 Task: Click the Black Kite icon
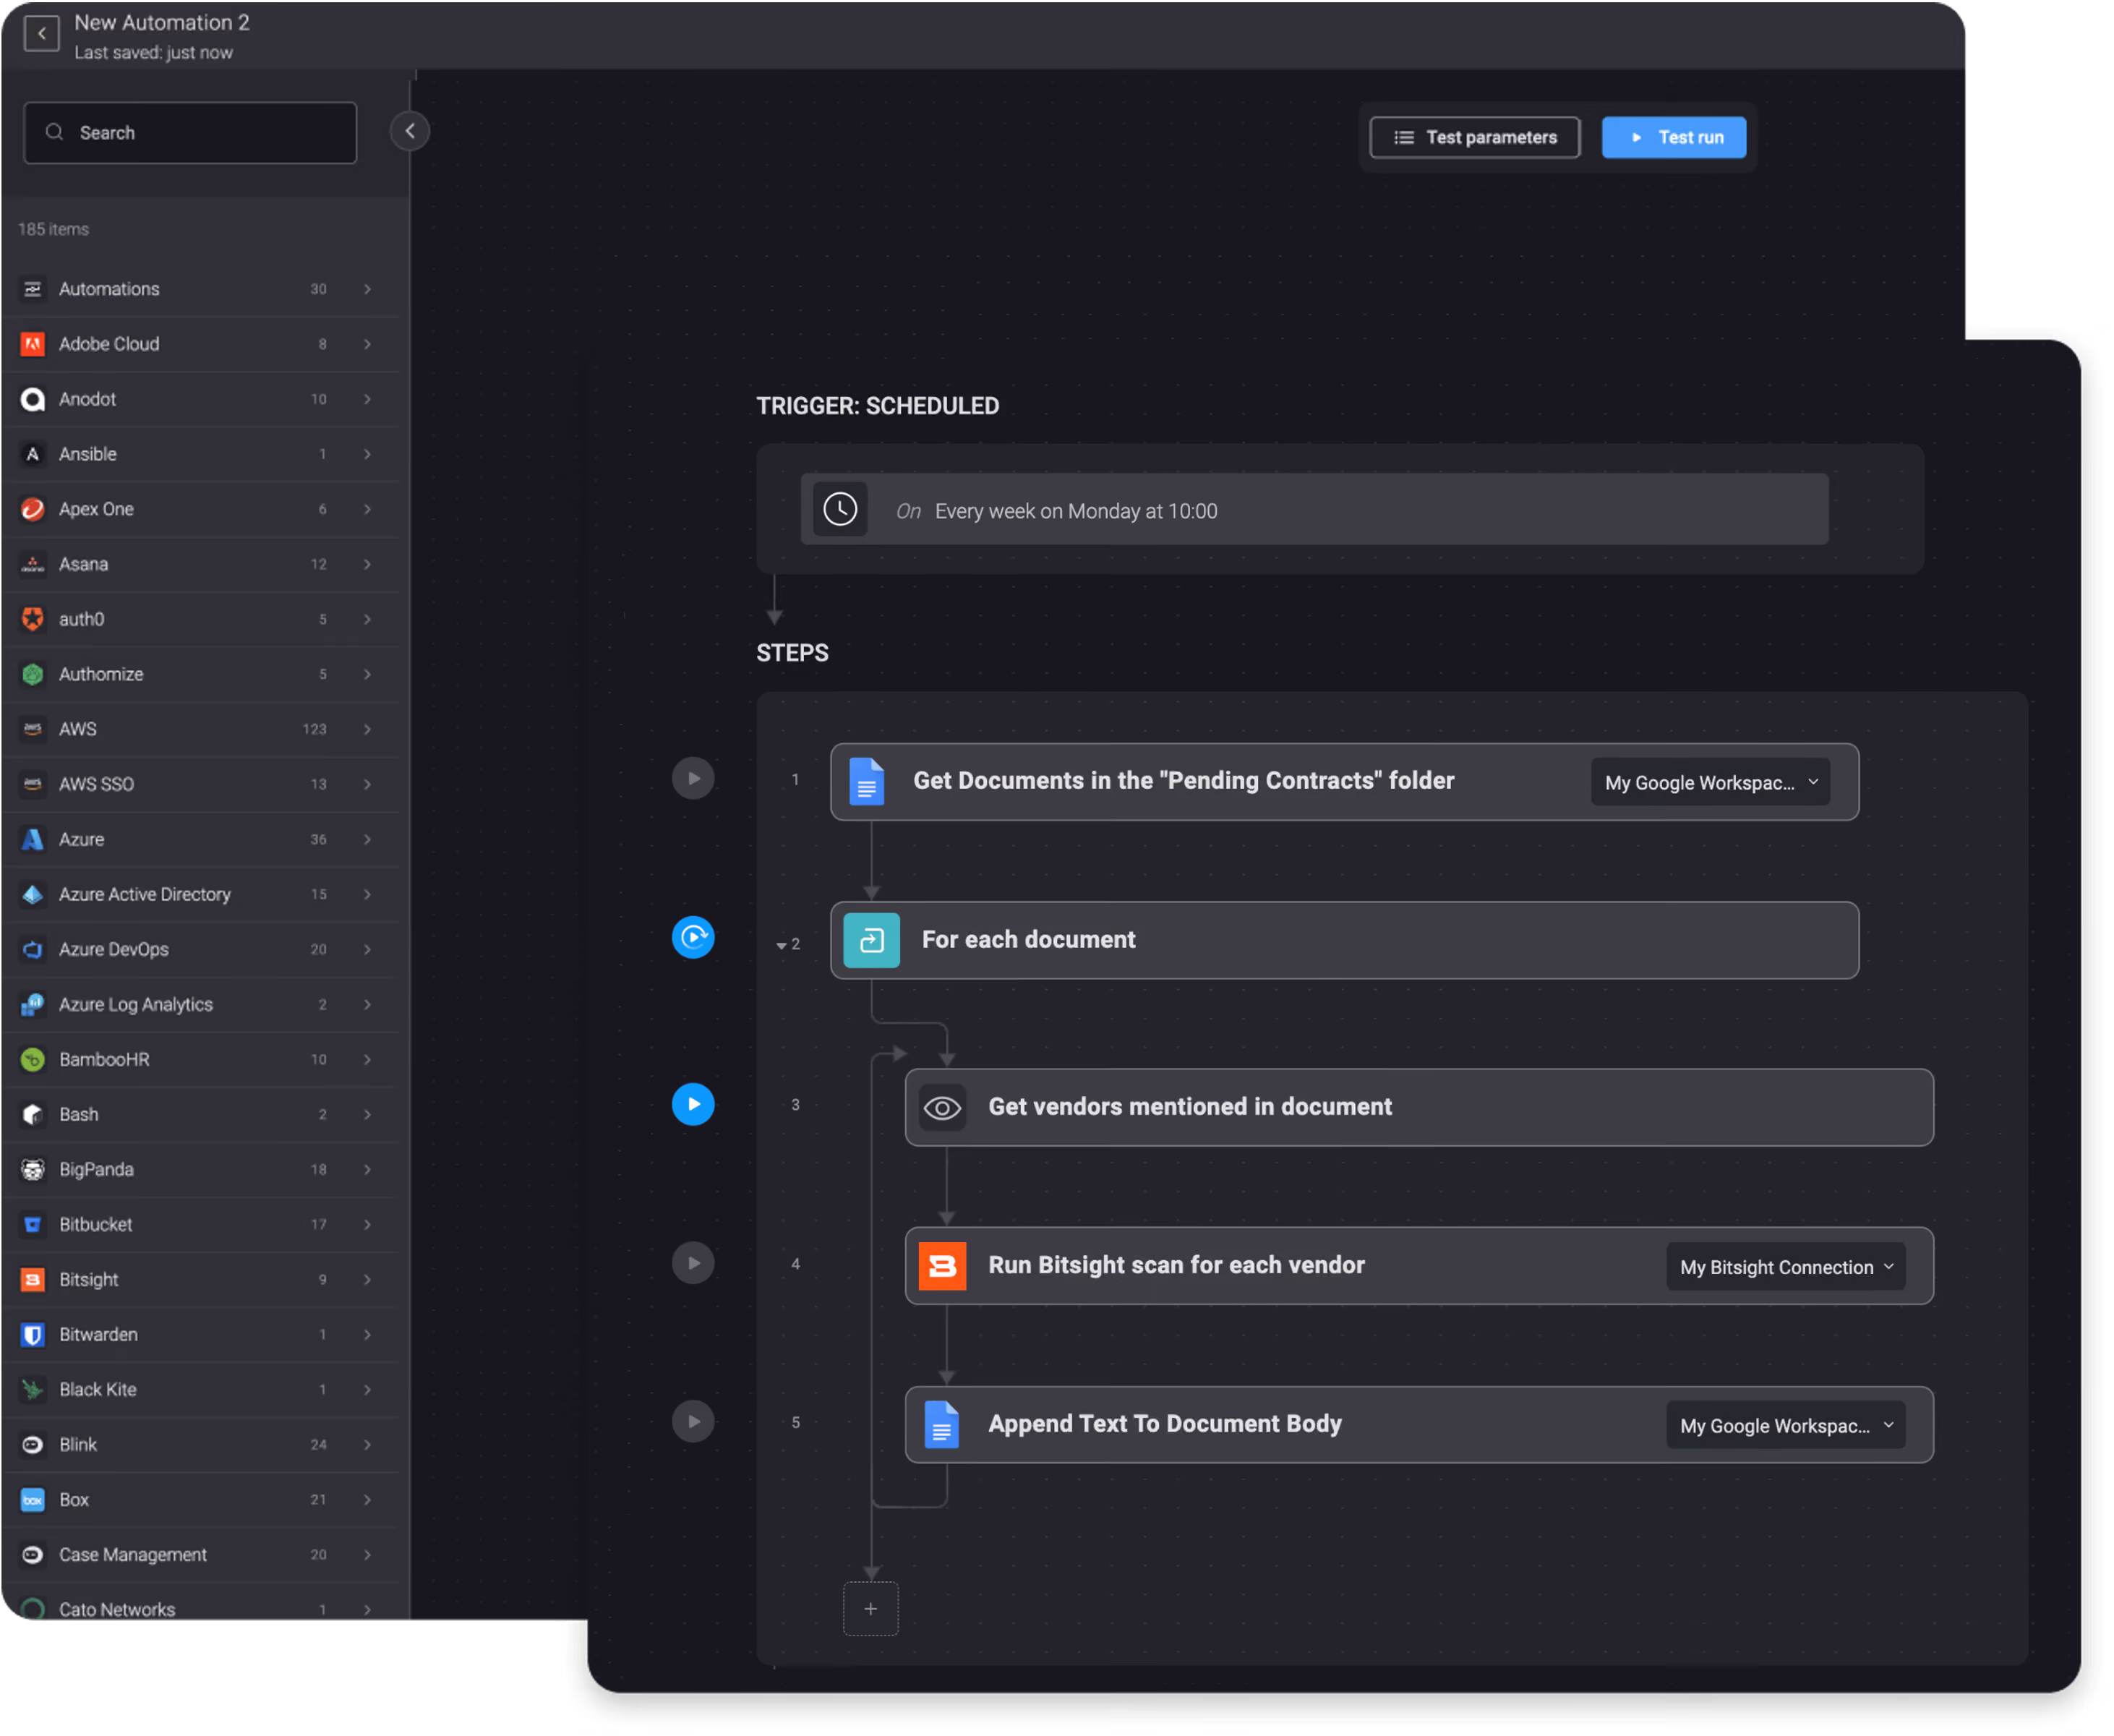click(x=33, y=1391)
